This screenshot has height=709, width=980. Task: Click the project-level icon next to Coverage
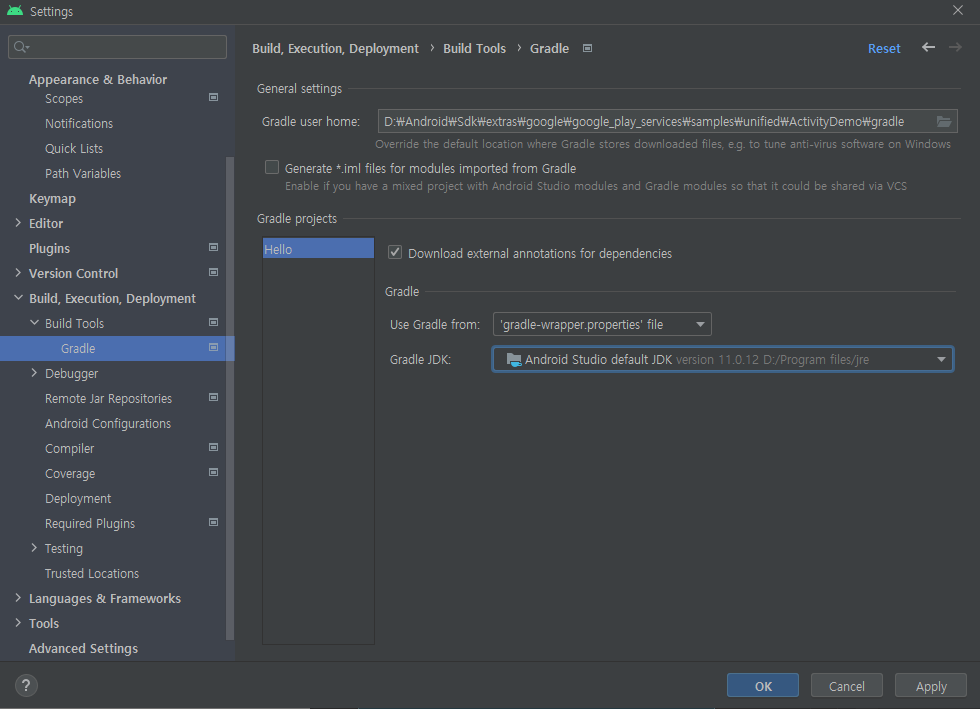coord(213,473)
